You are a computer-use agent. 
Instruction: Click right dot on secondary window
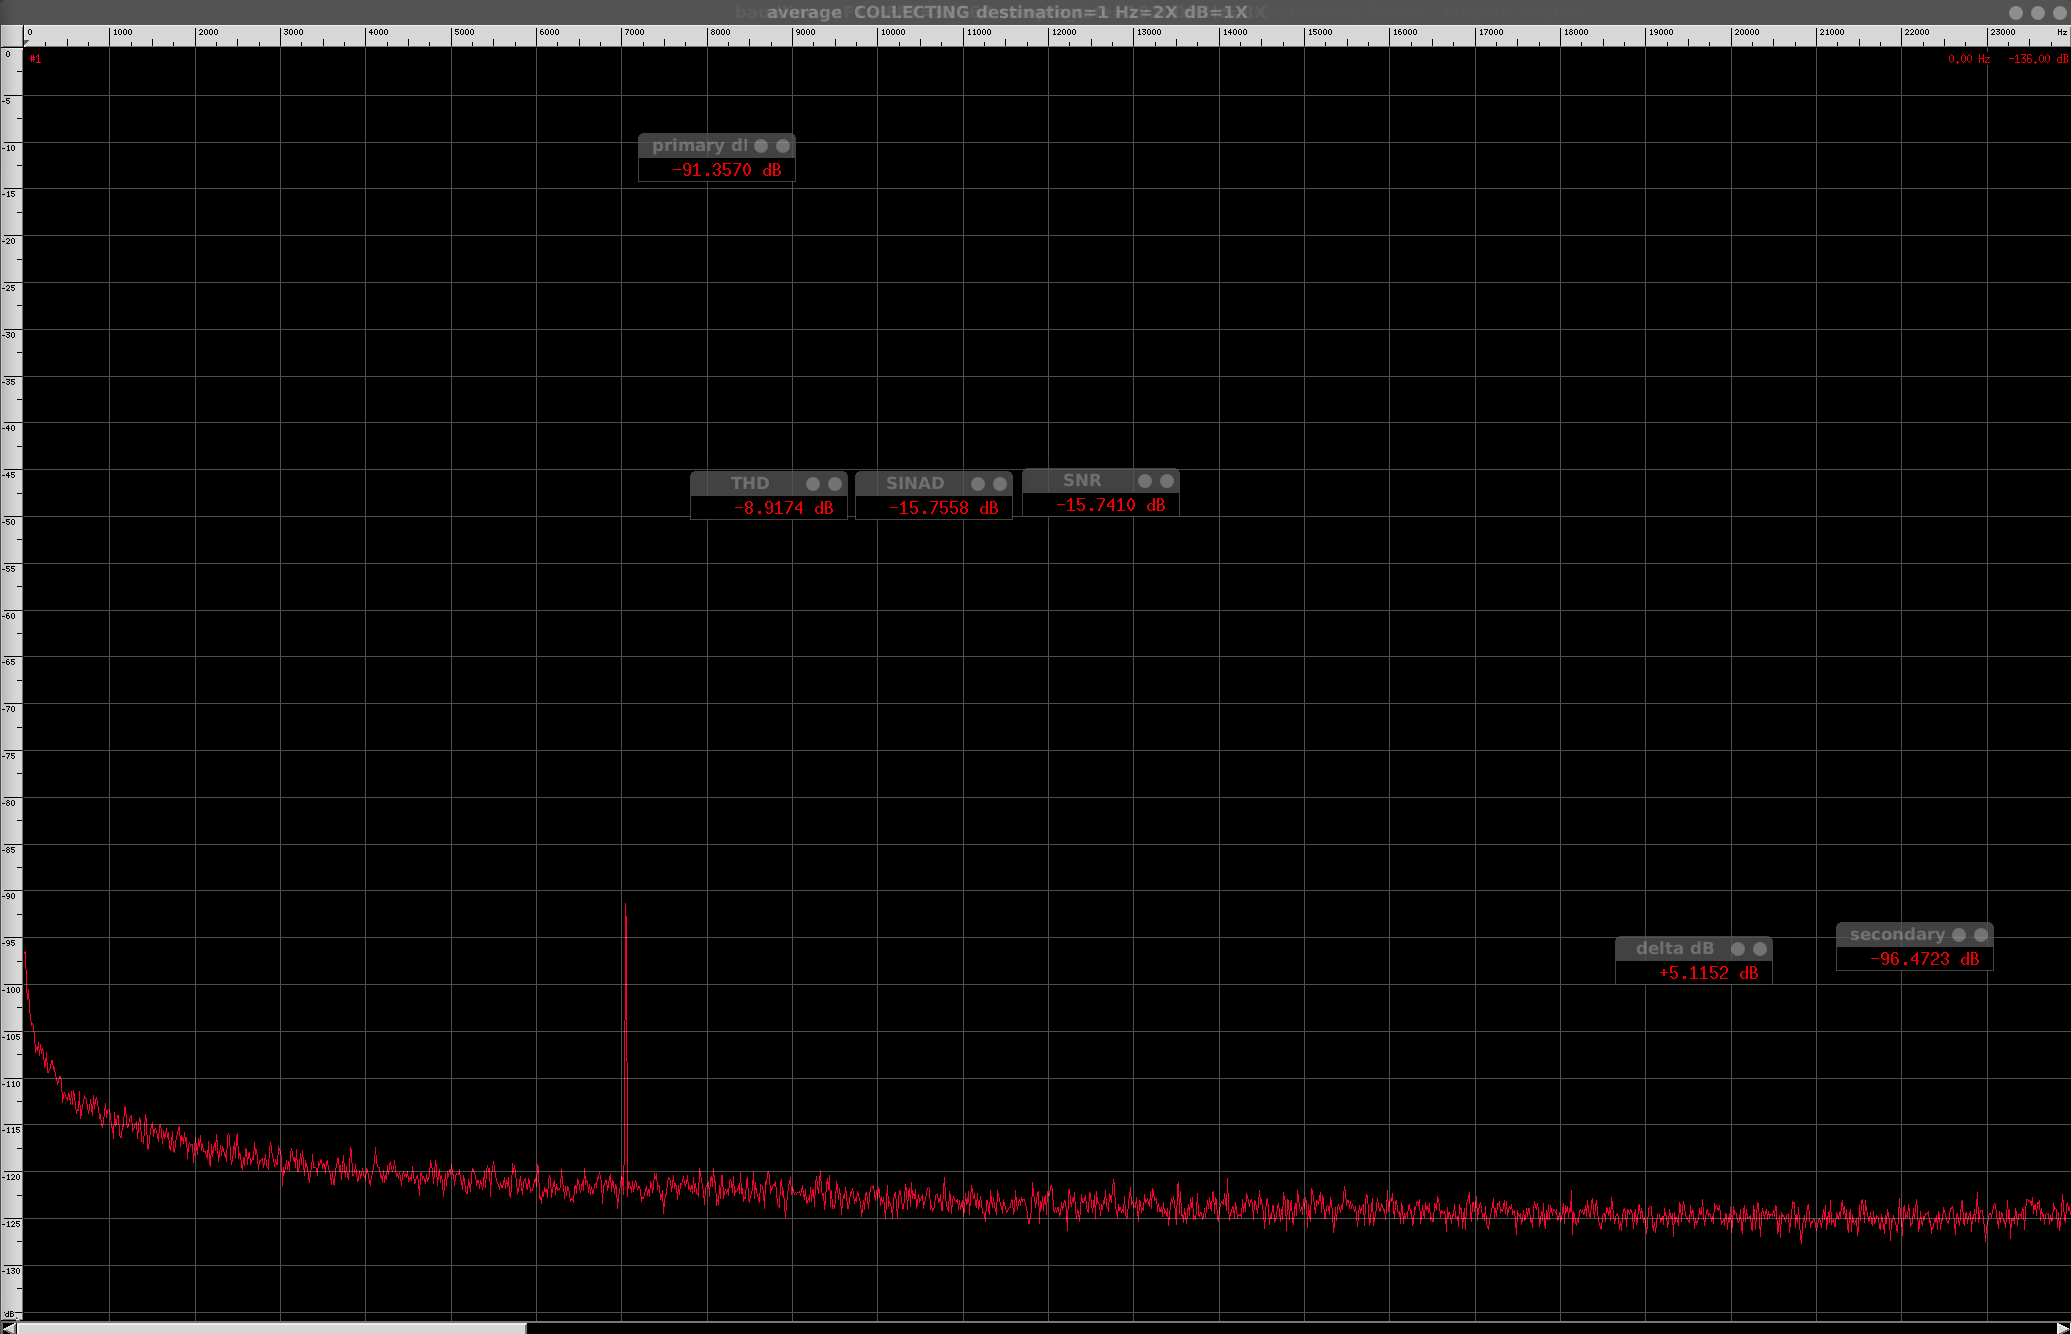(x=1981, y=935)
